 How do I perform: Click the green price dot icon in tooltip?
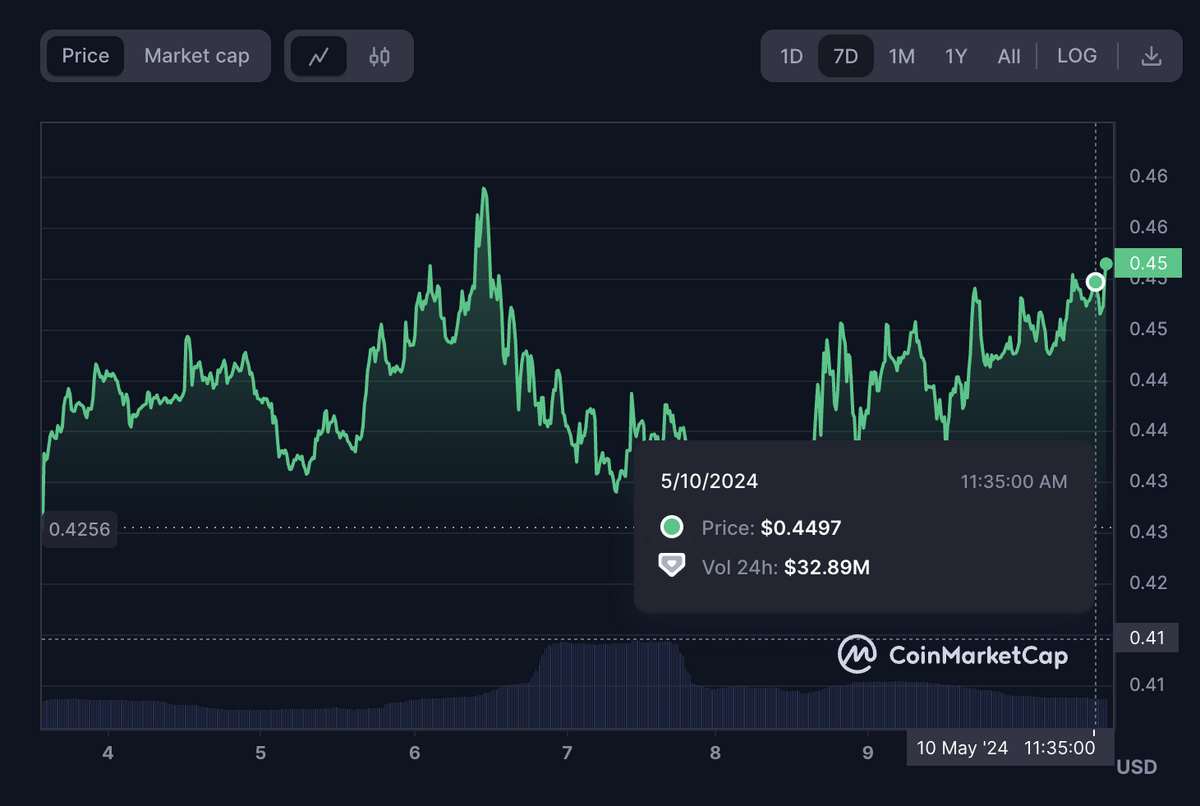(x=671, y=527)
